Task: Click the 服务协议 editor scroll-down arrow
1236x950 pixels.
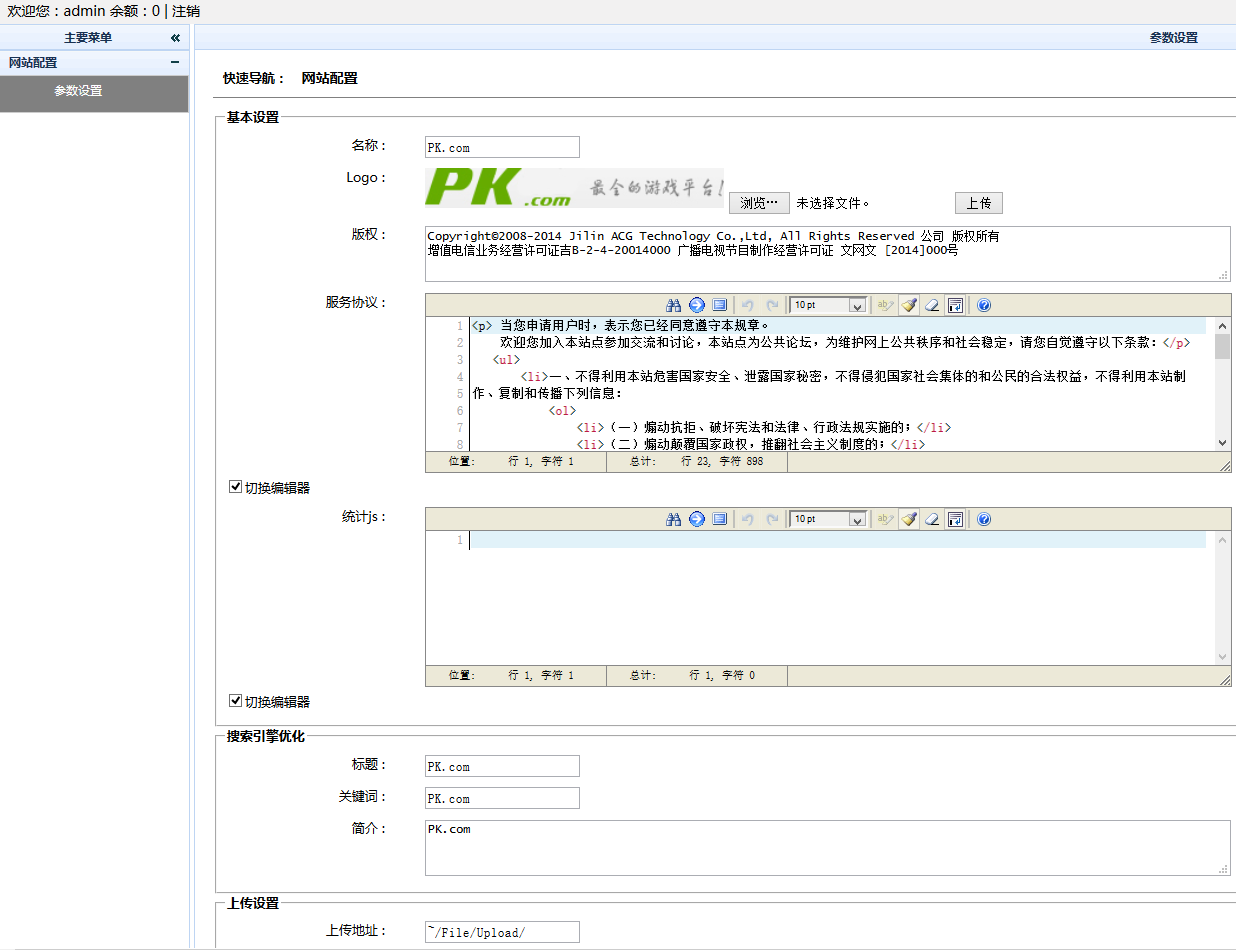Action: 1222,442
